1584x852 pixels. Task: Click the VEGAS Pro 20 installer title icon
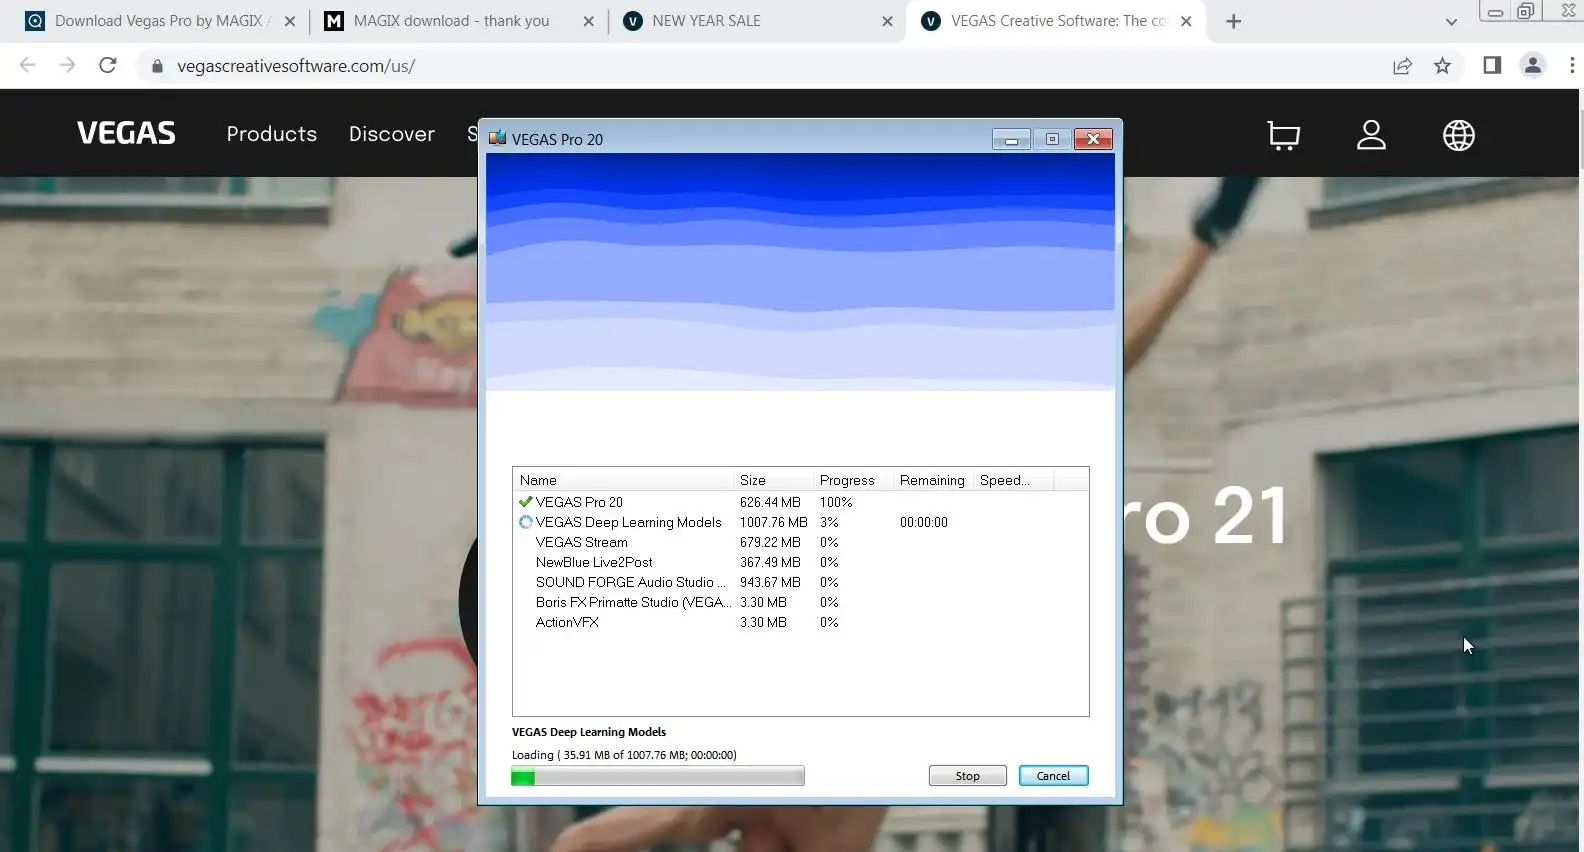click(497, 138)
